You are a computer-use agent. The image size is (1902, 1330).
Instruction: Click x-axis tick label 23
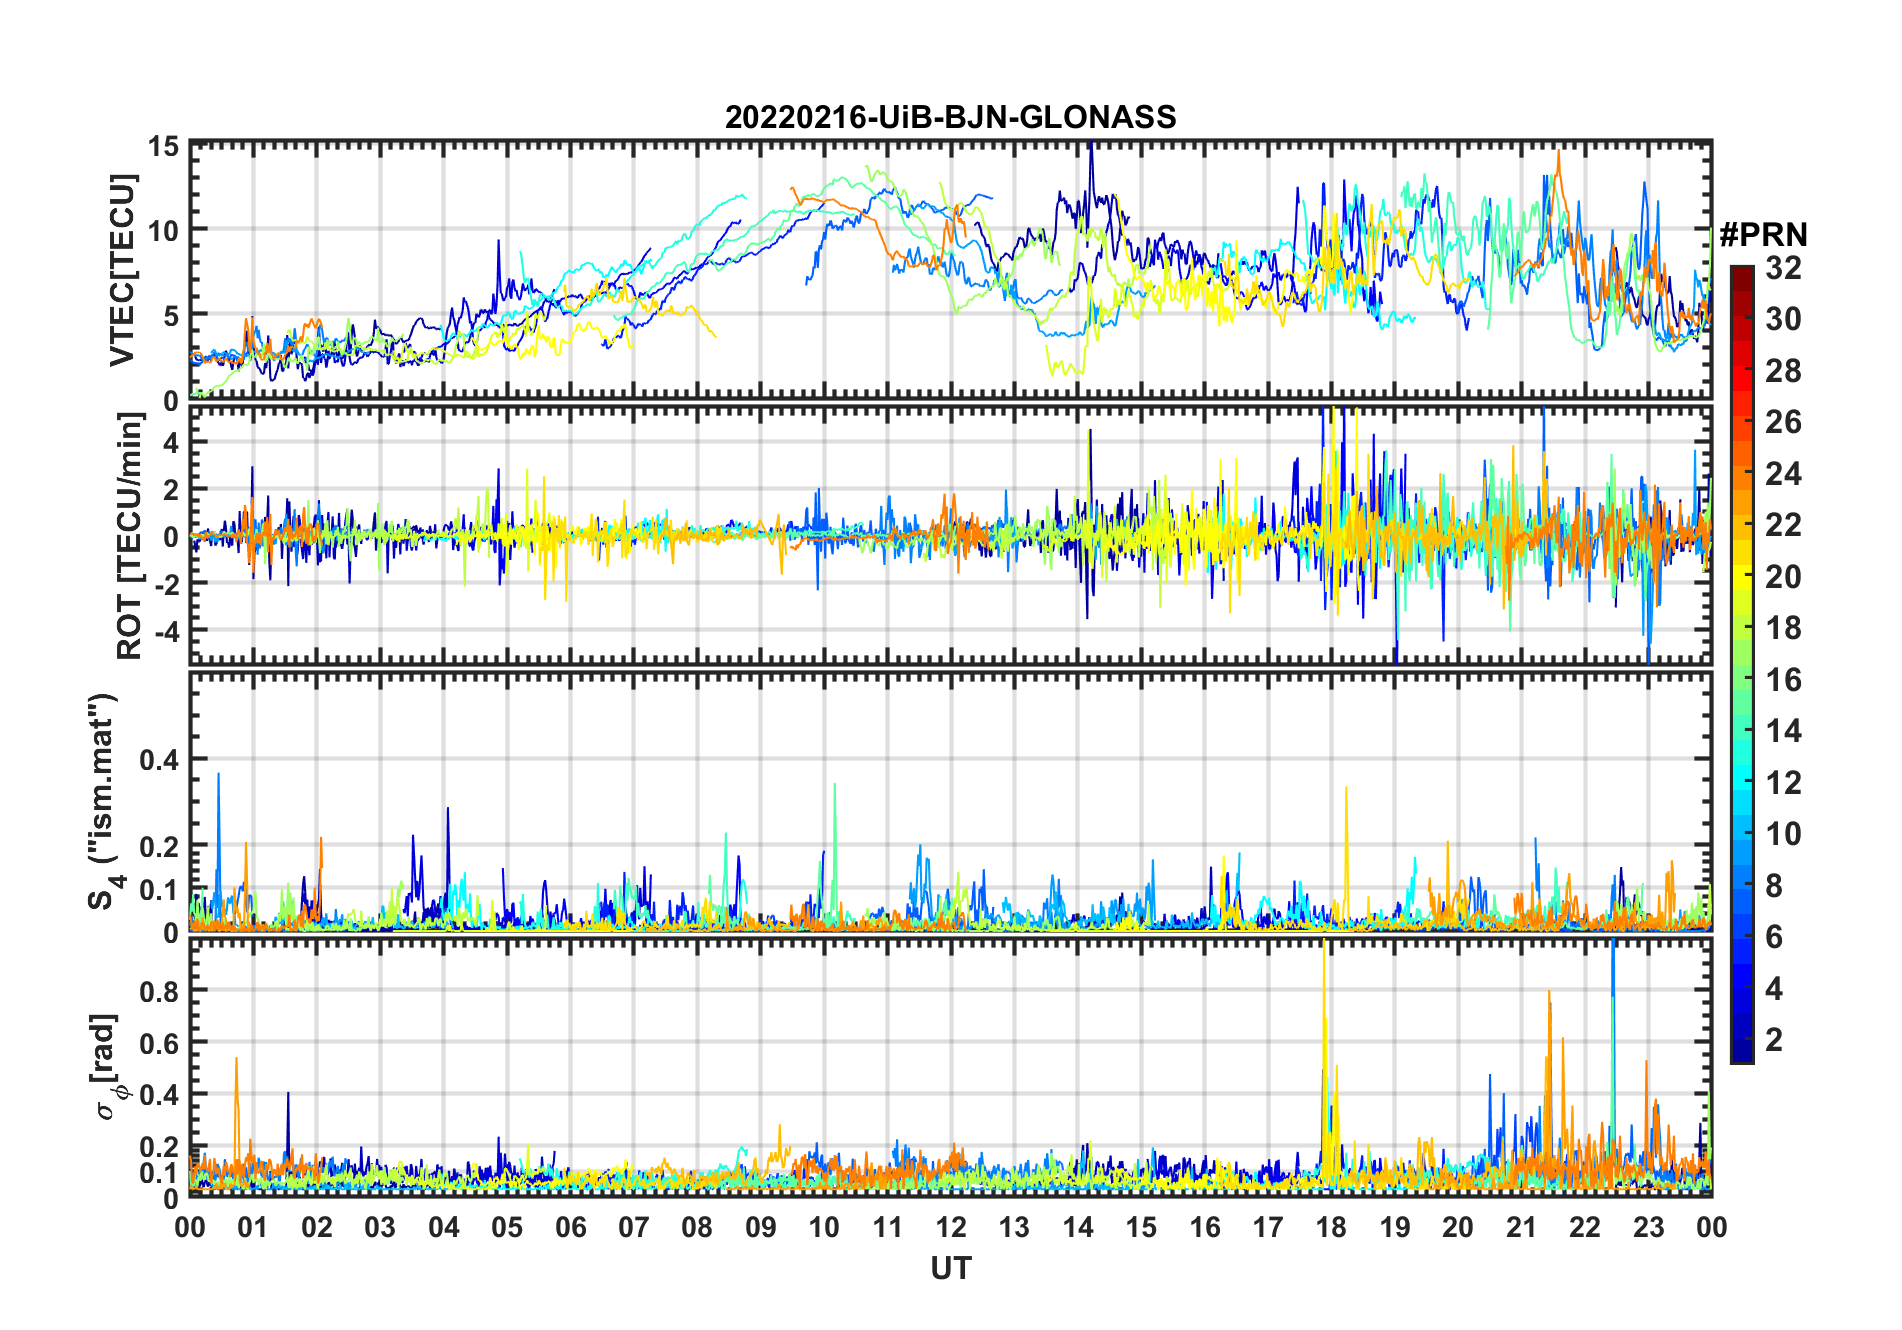pyautogui.click(x=1648, y=1227)
